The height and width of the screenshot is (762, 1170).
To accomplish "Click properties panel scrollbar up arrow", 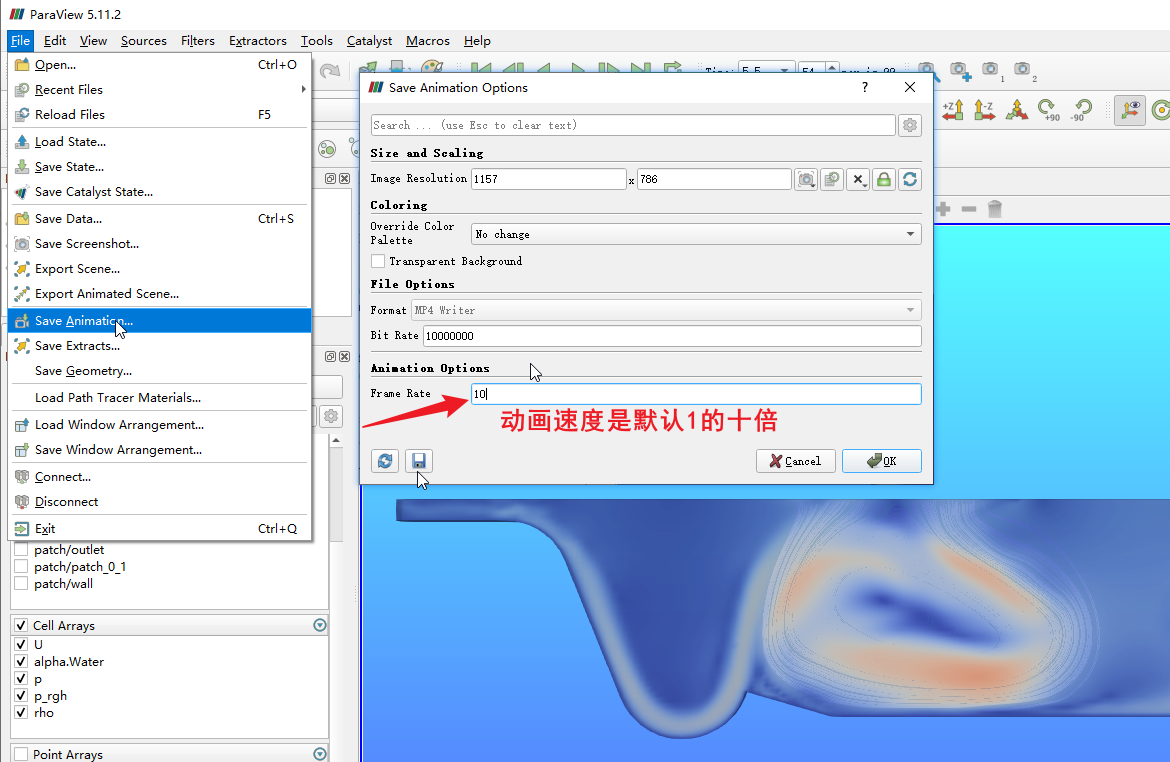I will [x=336, y=440].
